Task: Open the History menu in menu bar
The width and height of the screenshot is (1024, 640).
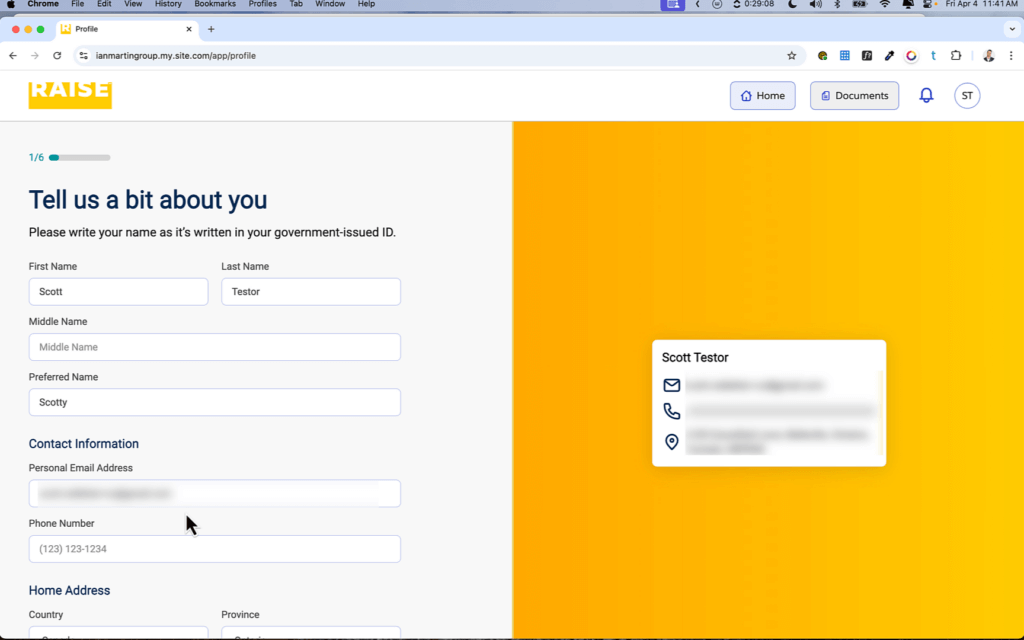Action: [x=168, y=4]
